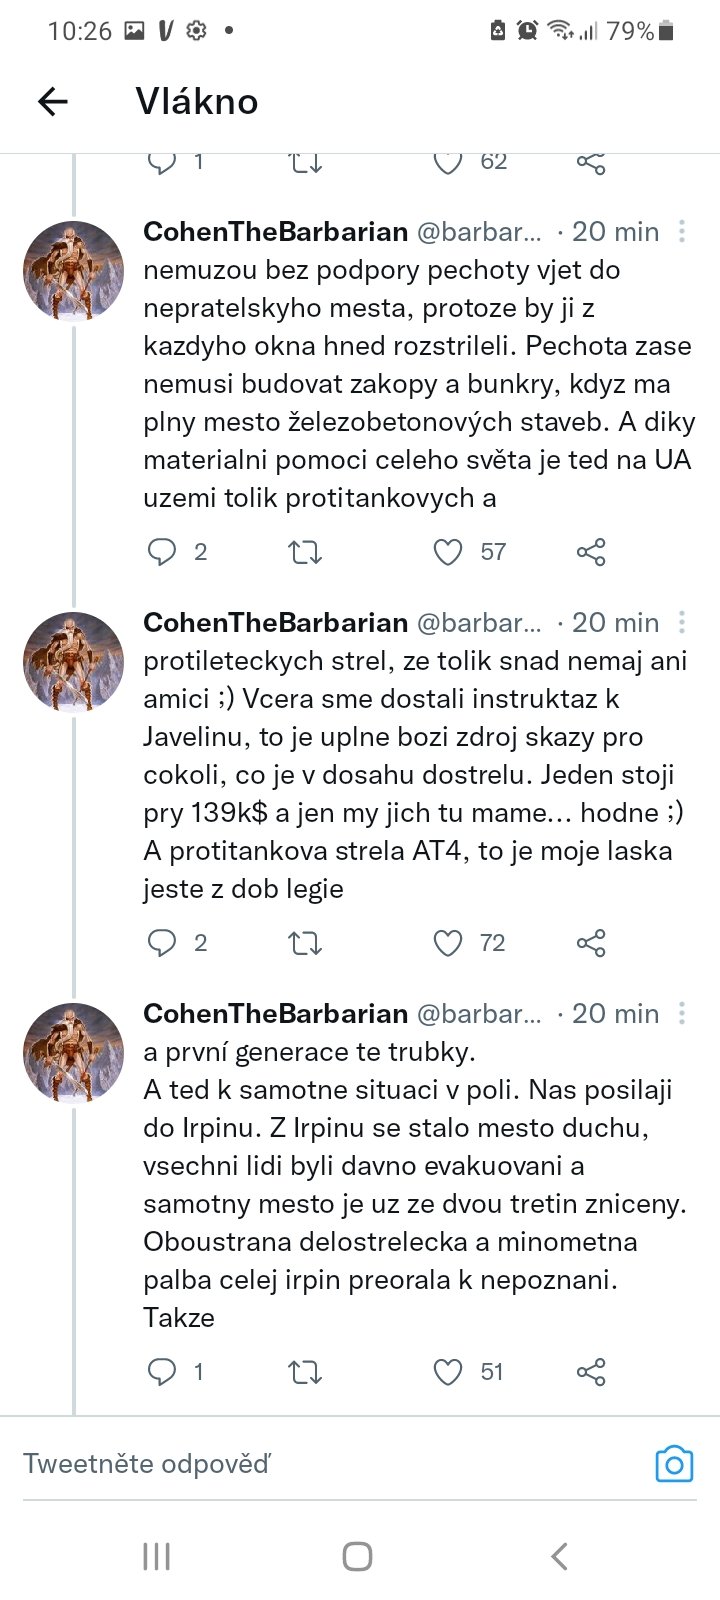Screen dimensions: 720x1600
Task: Open three-dot menu on the Javelin tweet
Action: (x=682, y=623)
